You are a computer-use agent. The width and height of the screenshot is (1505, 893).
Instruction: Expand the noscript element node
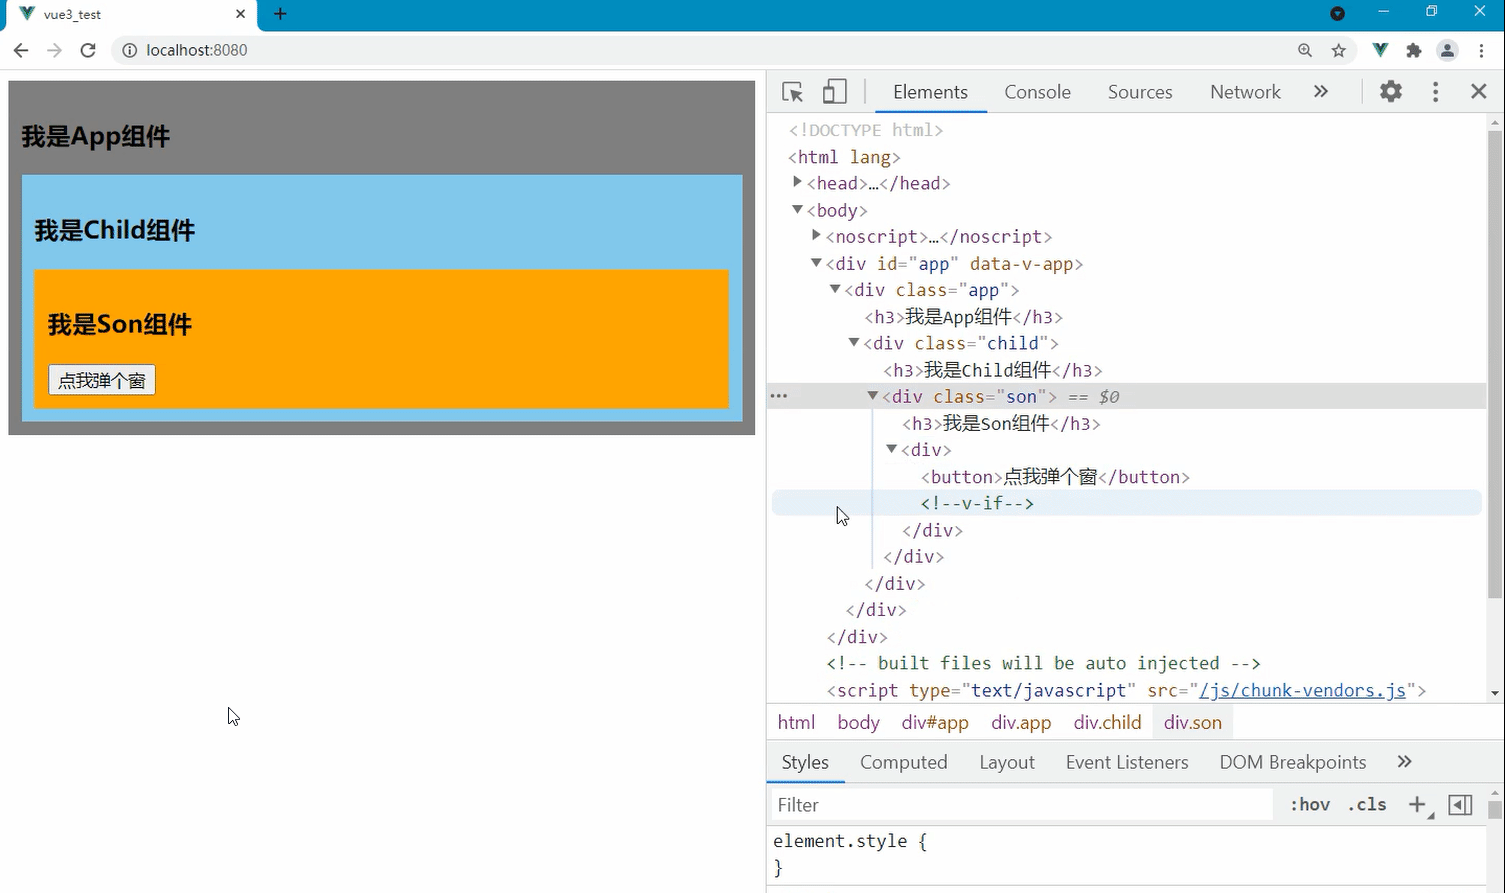pos(816,236)
